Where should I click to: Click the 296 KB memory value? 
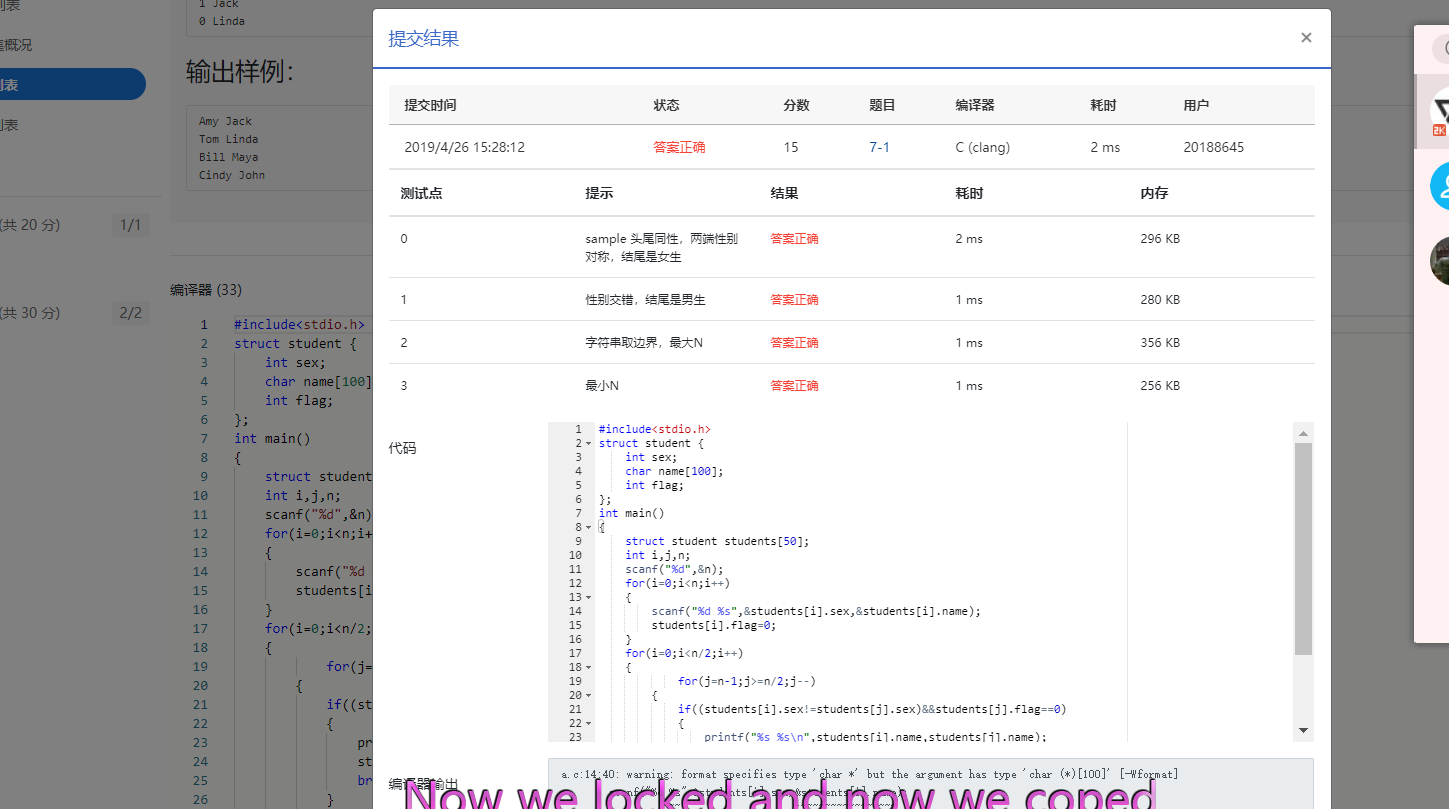pyautogui.click(x=1160, y=239)
